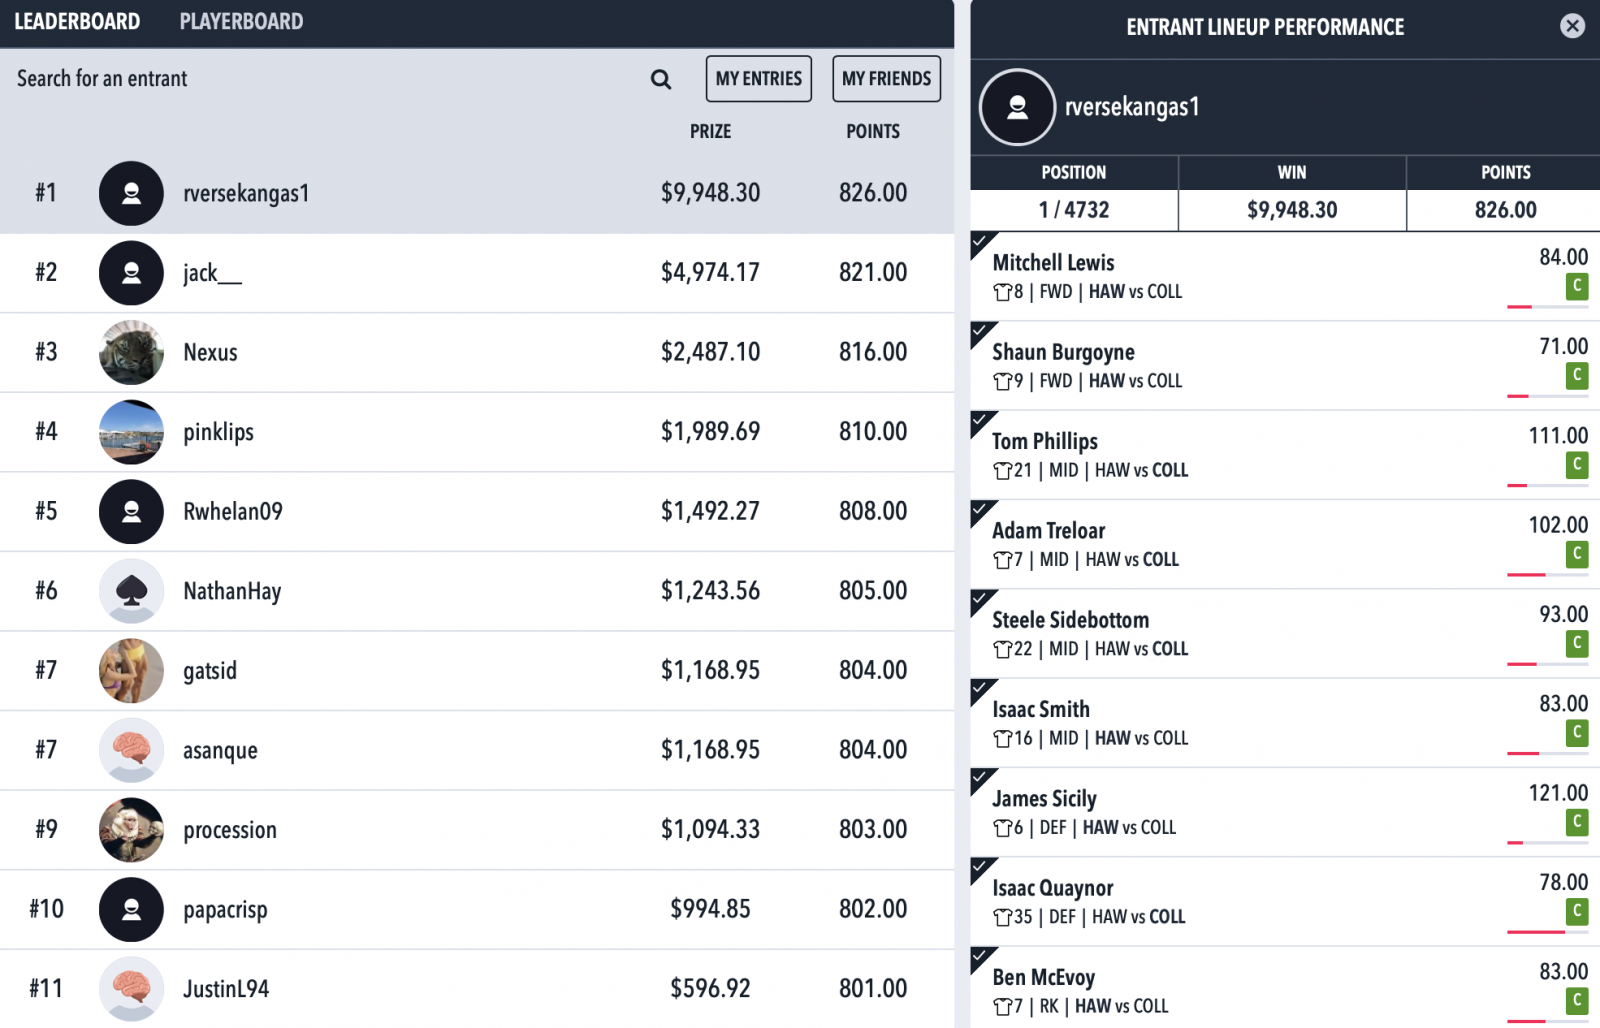This screenshot has width=1600, height=1028.
Task: Click the Points column header in leaderboard
Action: pos(873,131)
